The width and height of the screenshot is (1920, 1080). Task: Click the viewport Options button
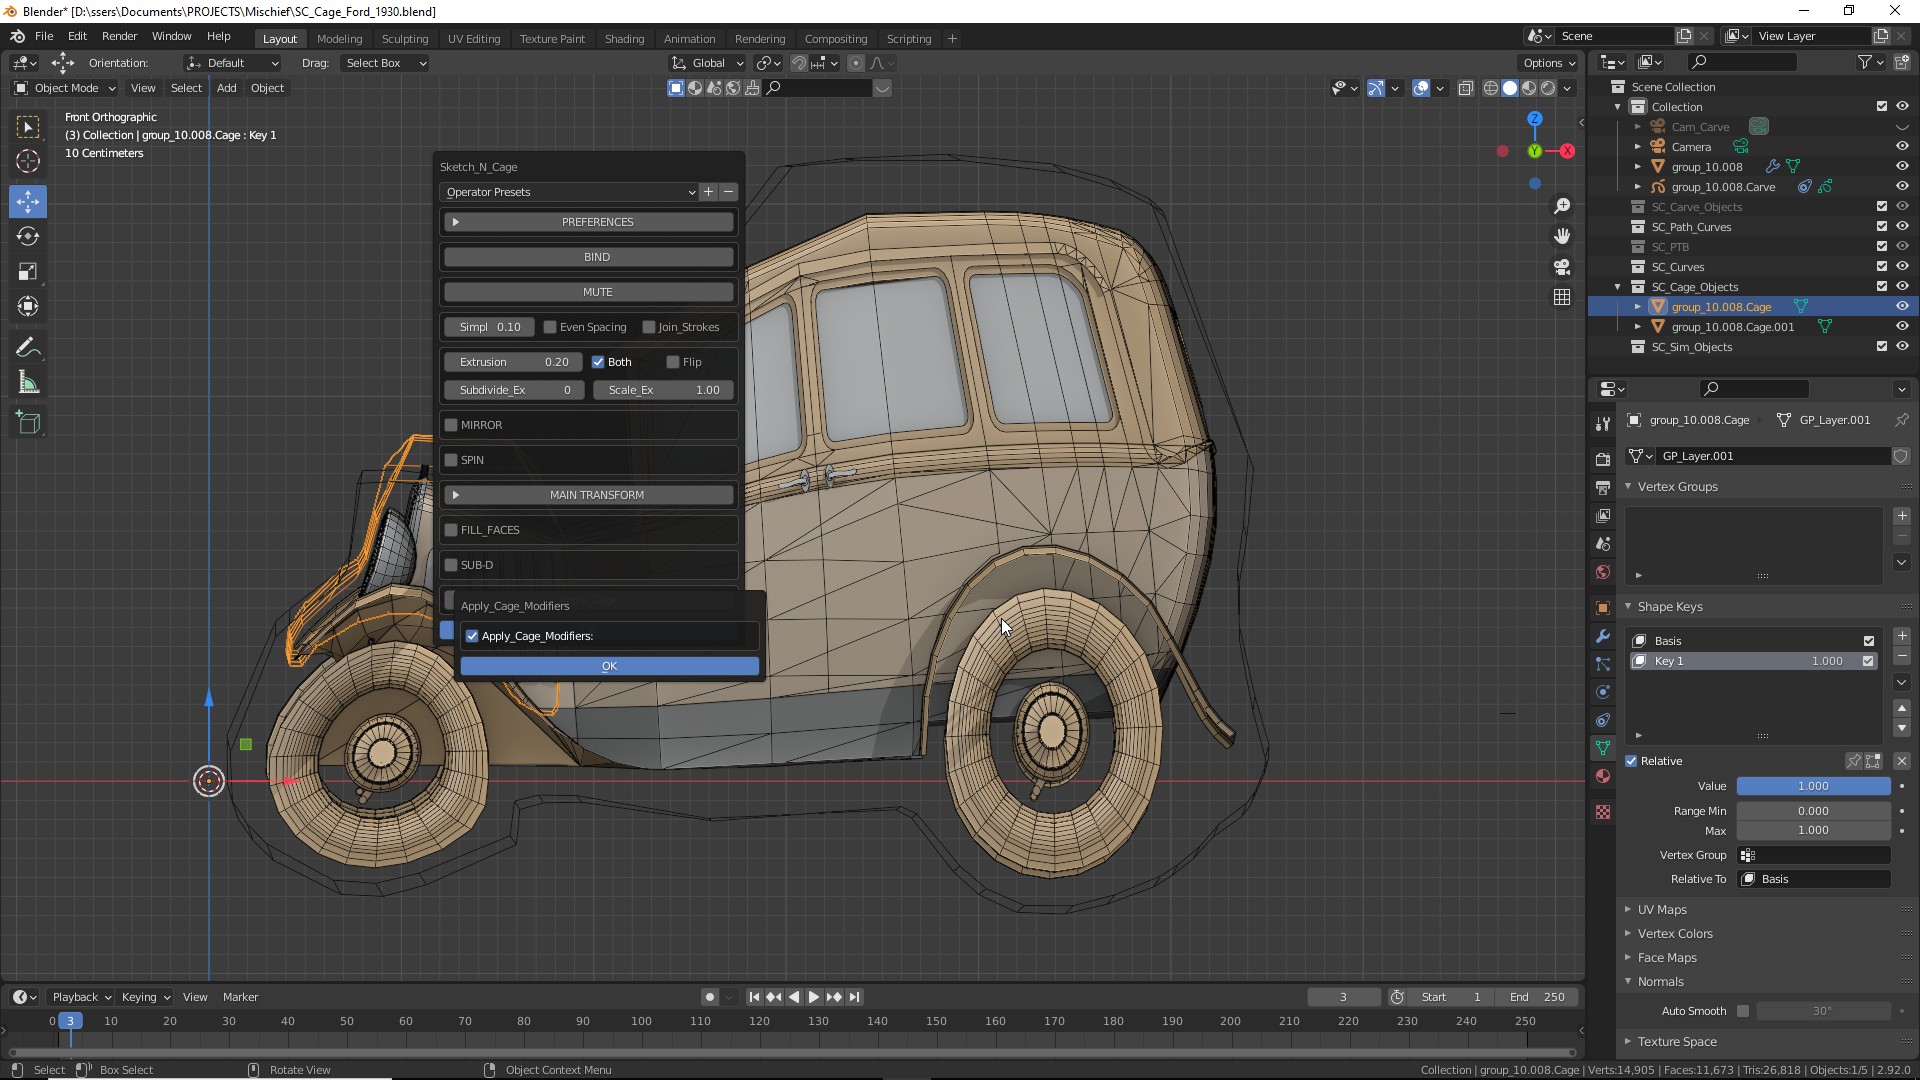[1550, 63]
